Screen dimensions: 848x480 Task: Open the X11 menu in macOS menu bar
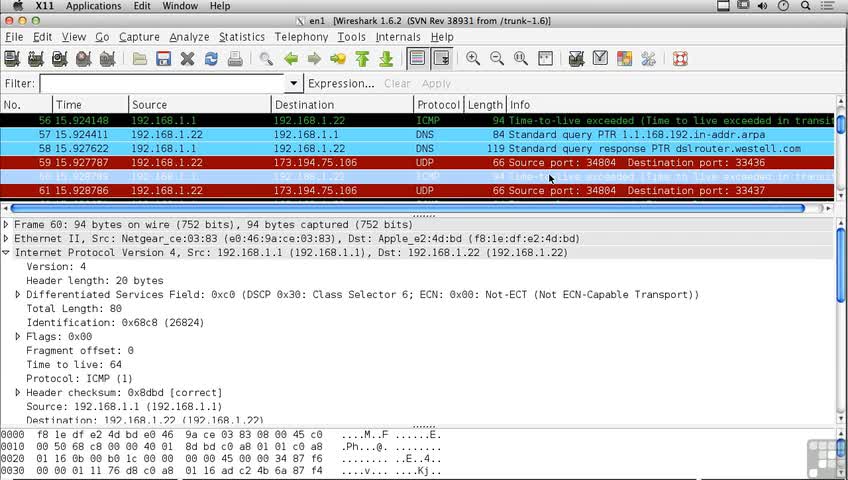[44, 6]
